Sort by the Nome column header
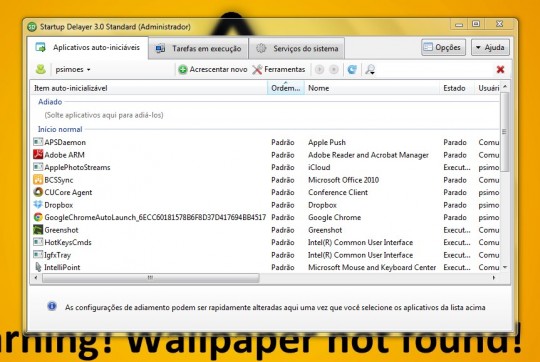Screen dimensions: 540x362 pyautogui.click(x=372, y=88)
